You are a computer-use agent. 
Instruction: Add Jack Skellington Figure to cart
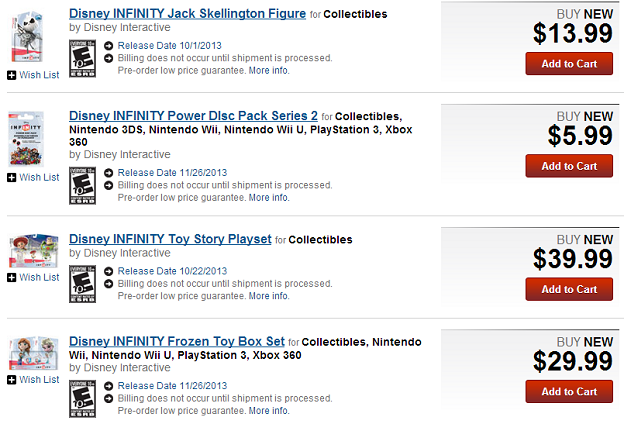(569, 64)
